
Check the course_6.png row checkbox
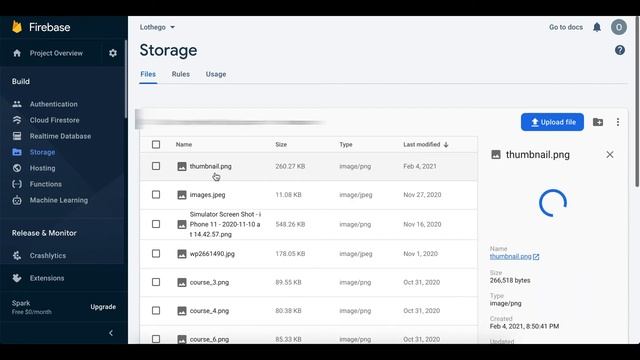[156, 339]
